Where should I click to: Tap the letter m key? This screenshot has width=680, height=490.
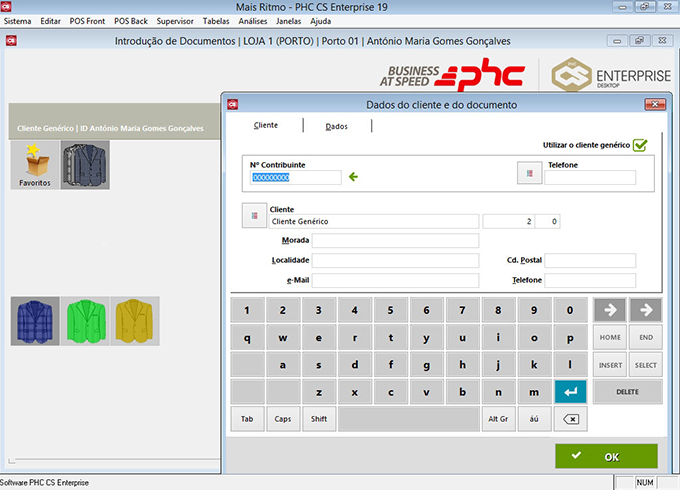point(534,392)
